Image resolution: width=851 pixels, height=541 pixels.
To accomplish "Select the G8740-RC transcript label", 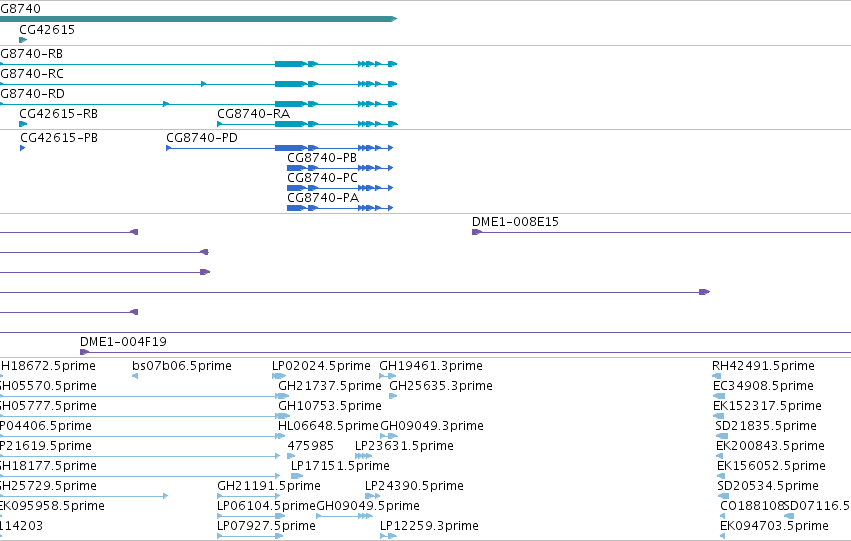I will [32, 74].
